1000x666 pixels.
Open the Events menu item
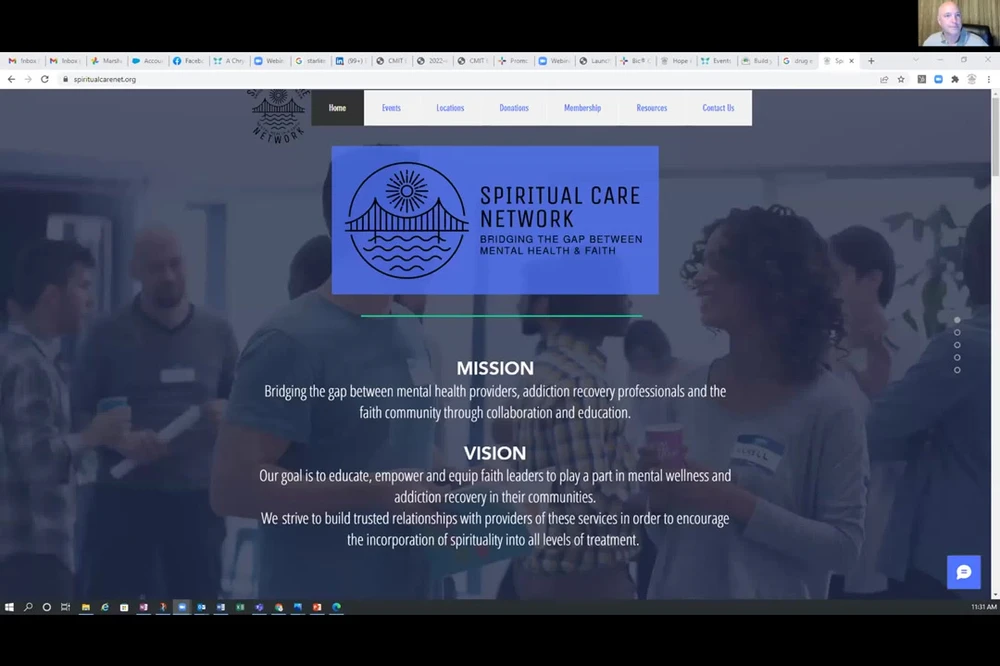(x=391, y=108)
